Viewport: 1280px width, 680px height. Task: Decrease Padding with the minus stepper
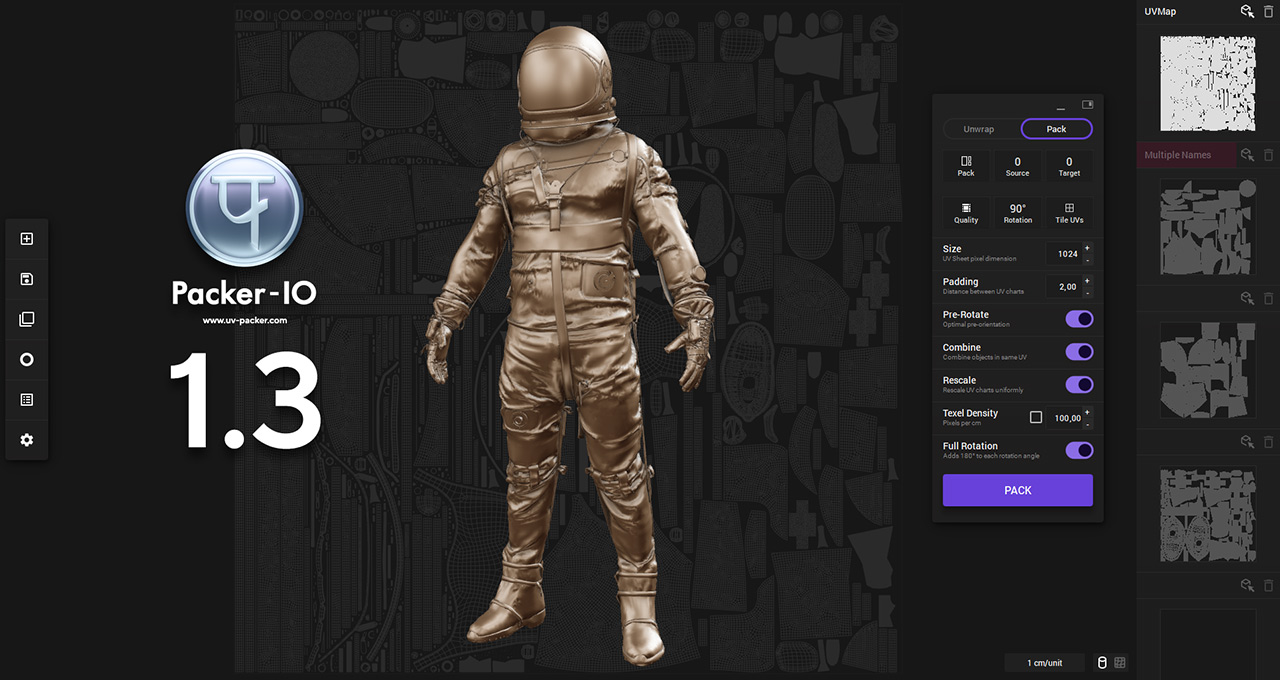pyautogui.click(x=1088, y=292)
